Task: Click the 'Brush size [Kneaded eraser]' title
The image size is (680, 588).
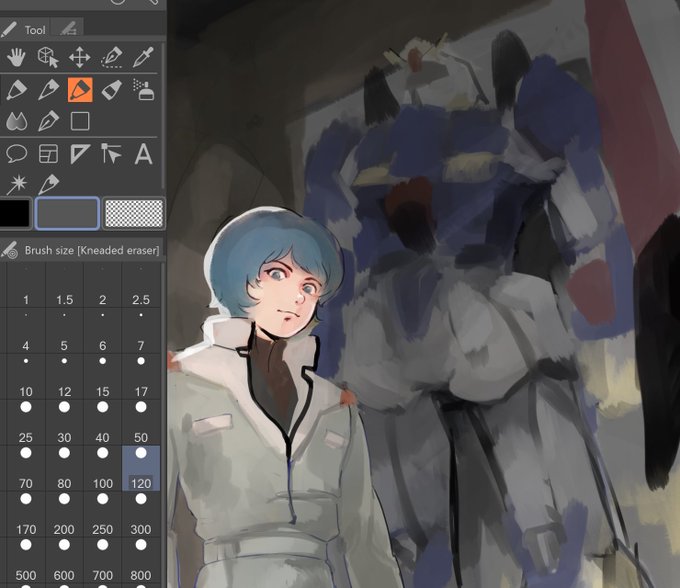Action: coord(92,250)
